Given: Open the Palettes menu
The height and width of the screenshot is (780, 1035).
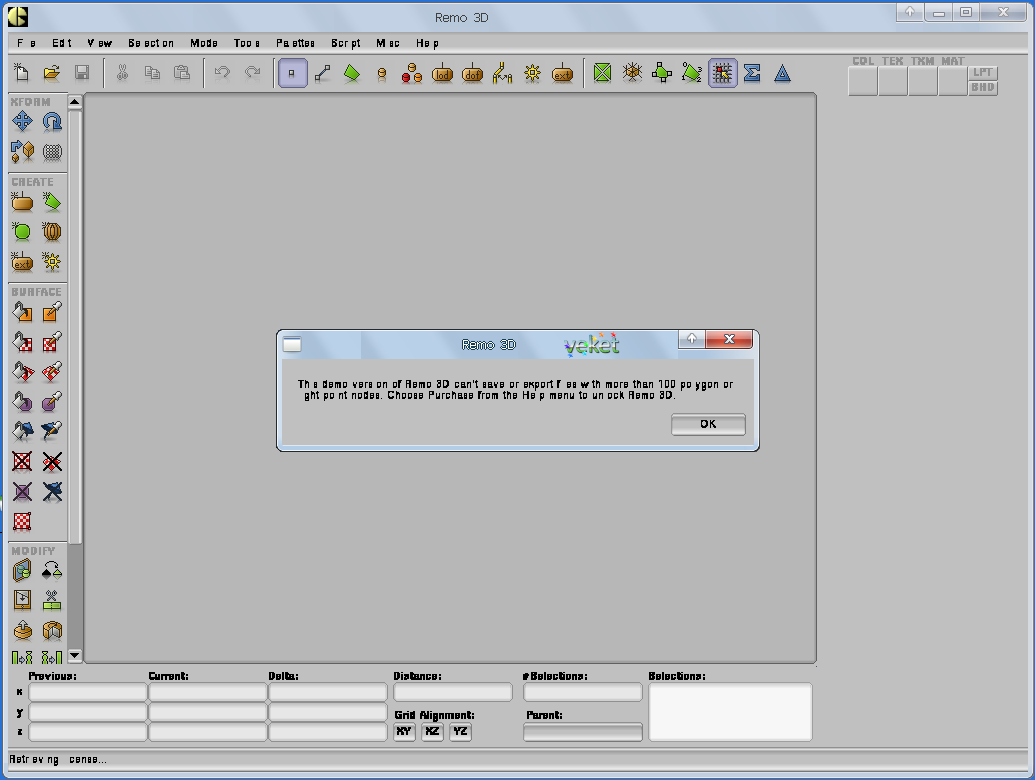Looking at the screenshot, I should (x=295, y=43).
